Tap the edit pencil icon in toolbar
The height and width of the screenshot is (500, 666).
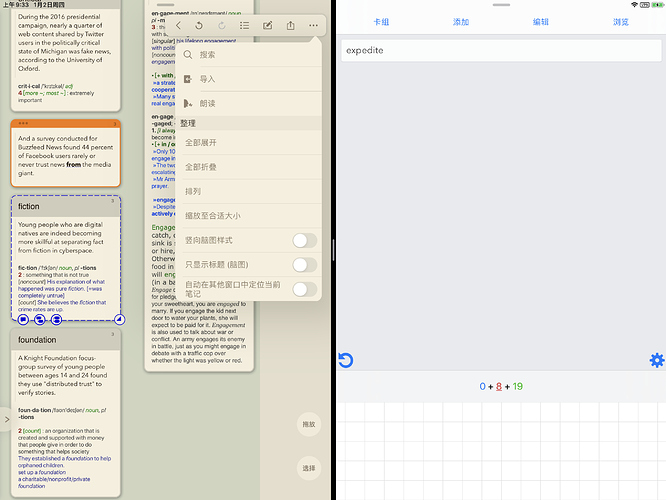click(x=267, y=25)
